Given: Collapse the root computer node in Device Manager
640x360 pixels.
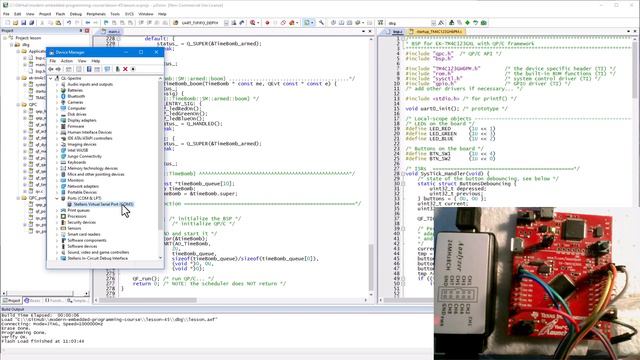Looking at the screenshot, I should (51, 78).
